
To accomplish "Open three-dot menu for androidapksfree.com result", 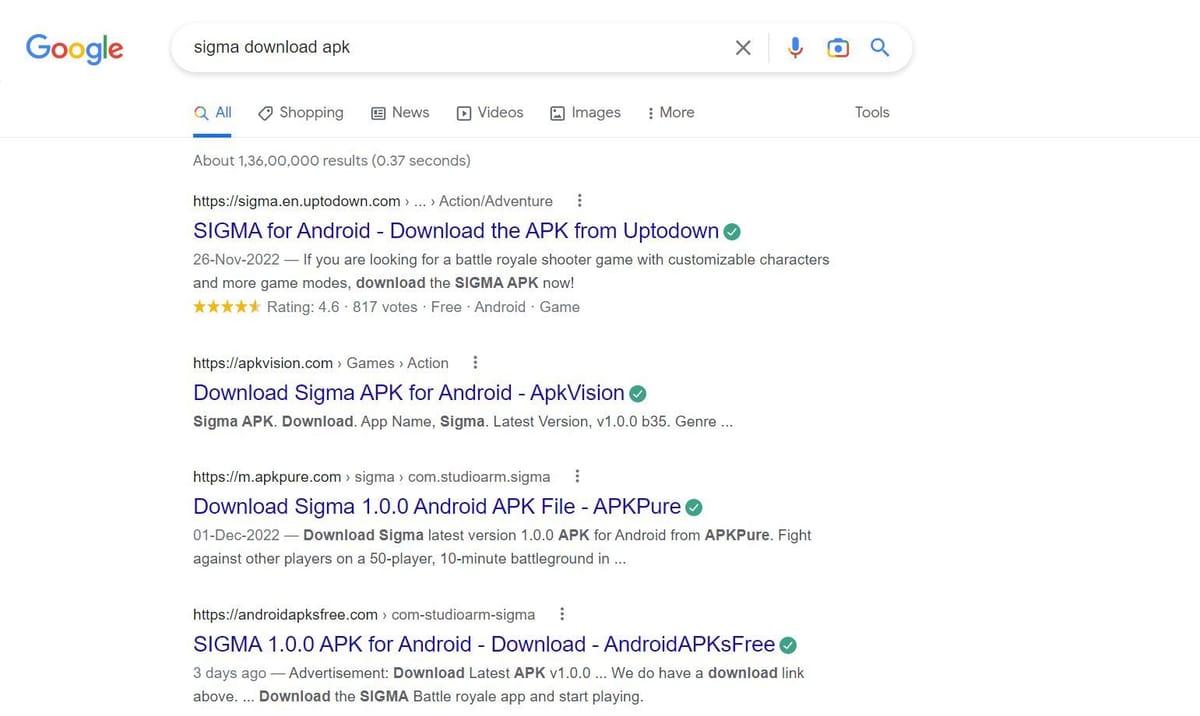I will pos(562,614).
